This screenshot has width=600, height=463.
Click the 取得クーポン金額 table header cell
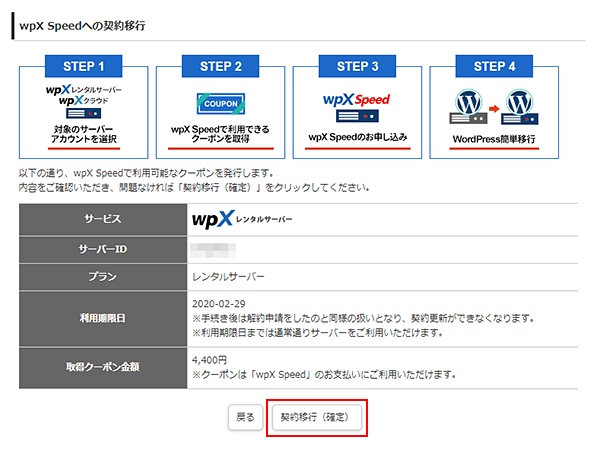coord(103,367)
